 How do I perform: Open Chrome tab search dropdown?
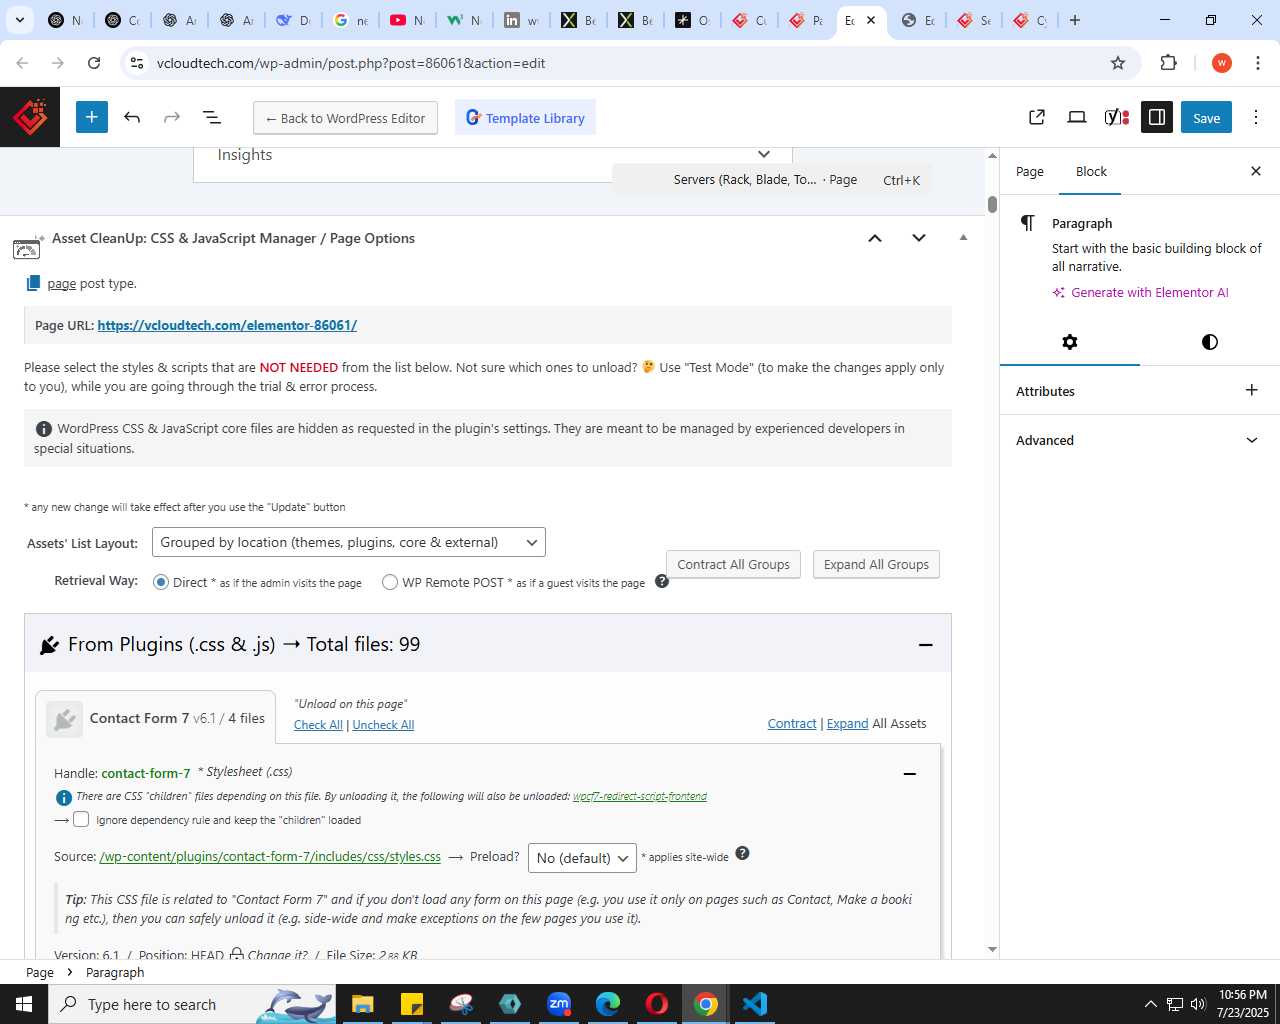[19, 20]
